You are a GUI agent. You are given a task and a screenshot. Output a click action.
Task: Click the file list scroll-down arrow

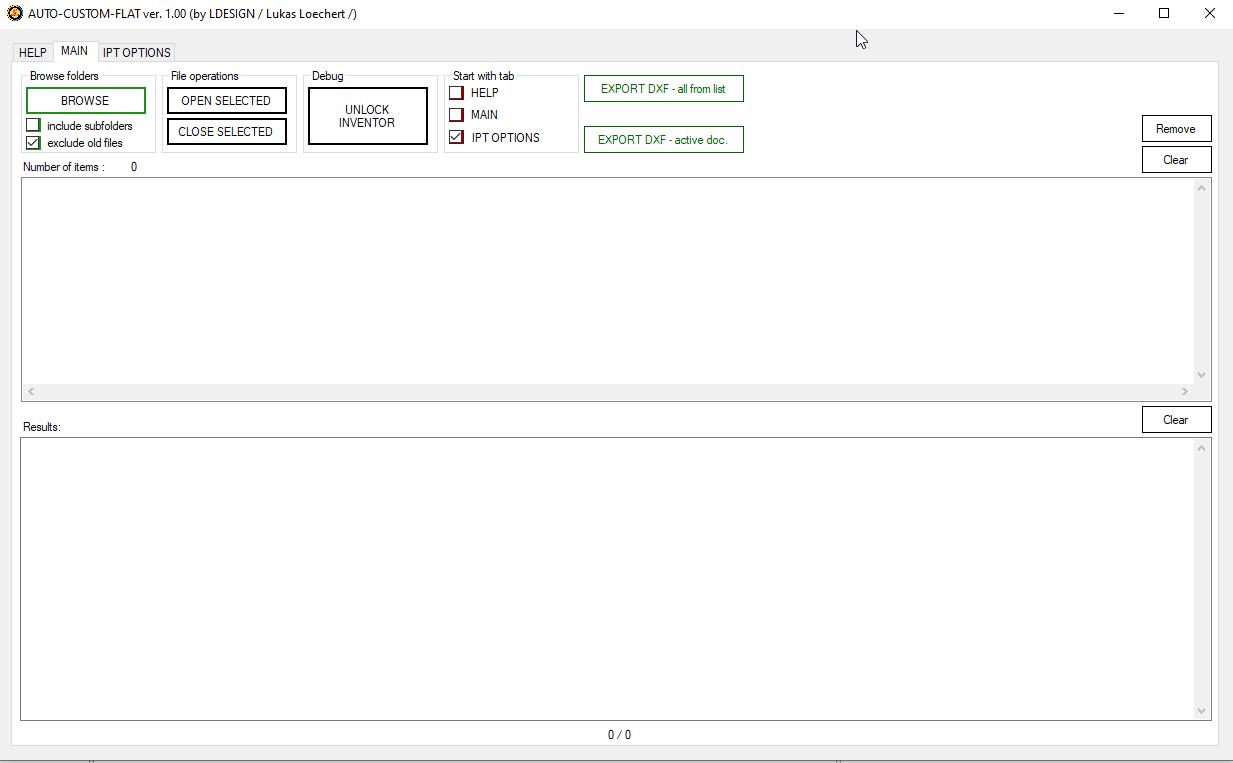pyautogui.click(x=1202, y=374)
